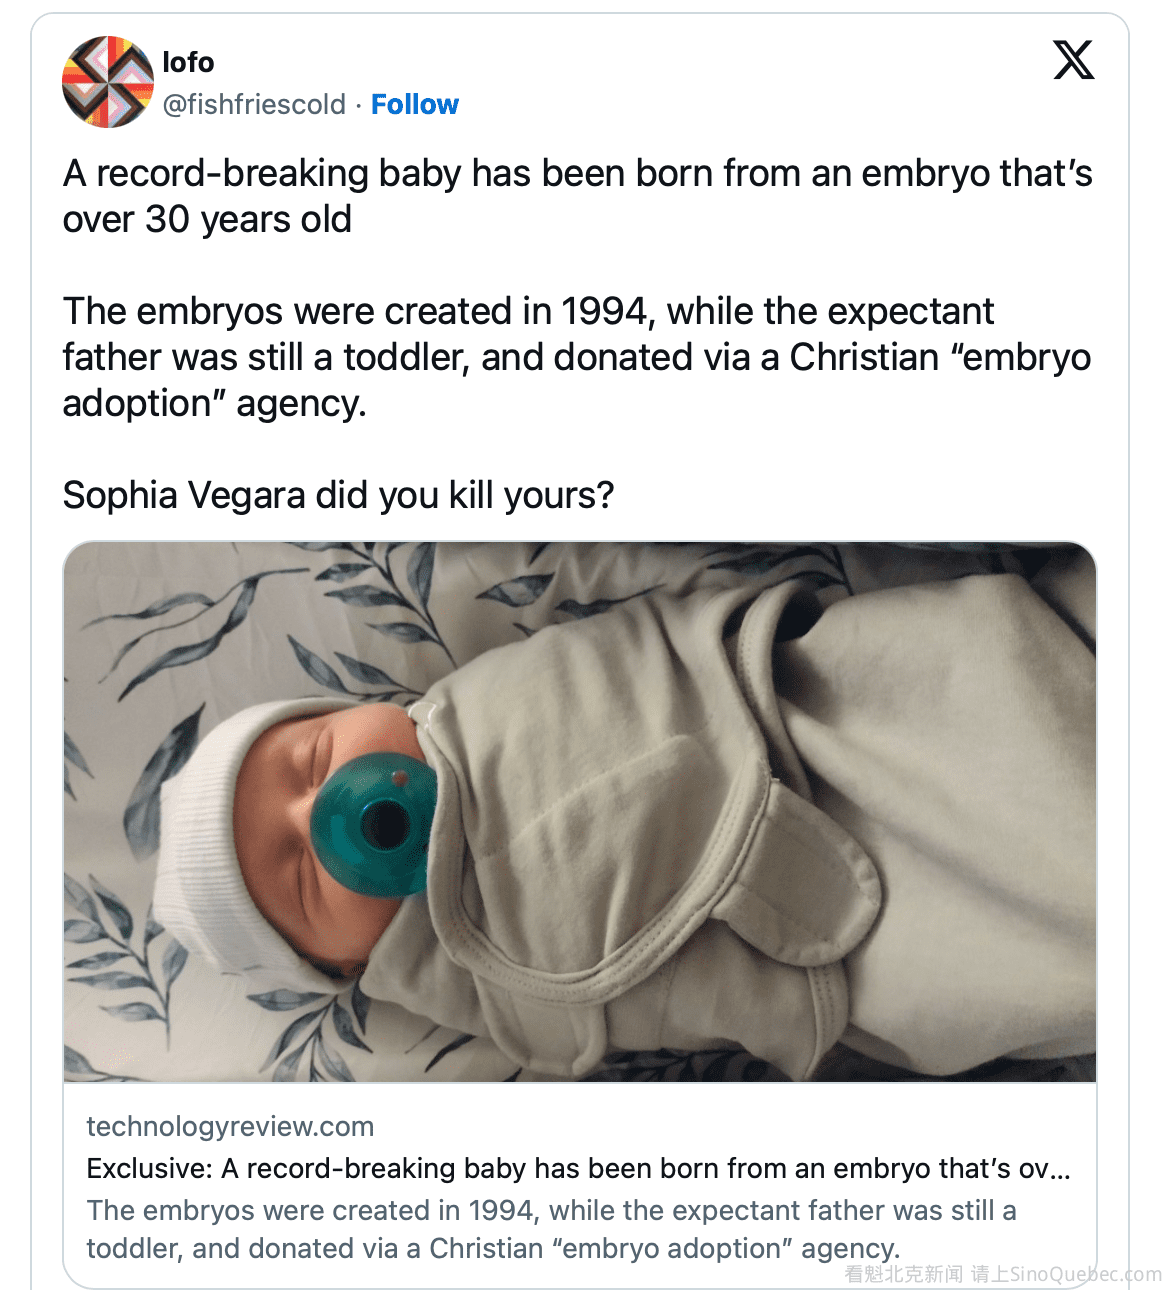
Task: Click the link card description text
Action: pos(551,1210)
